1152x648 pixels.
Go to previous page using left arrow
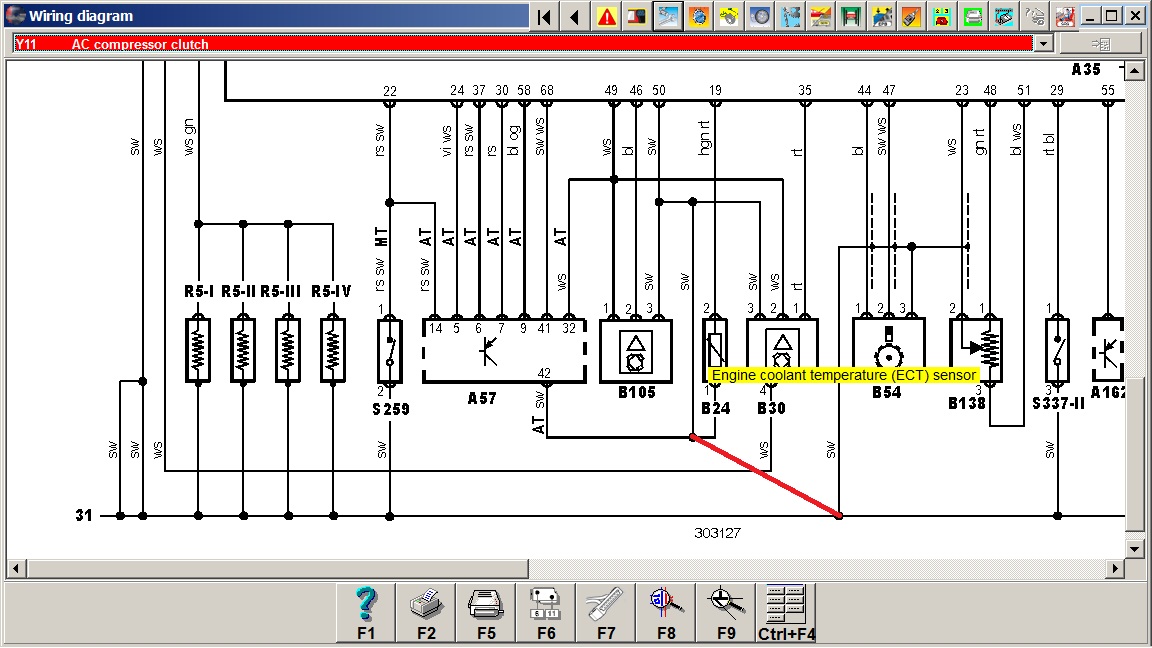pos(575,16)
